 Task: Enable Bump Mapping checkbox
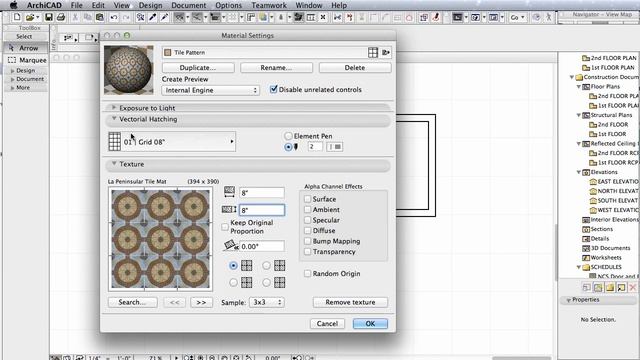[x=307, y=241]
